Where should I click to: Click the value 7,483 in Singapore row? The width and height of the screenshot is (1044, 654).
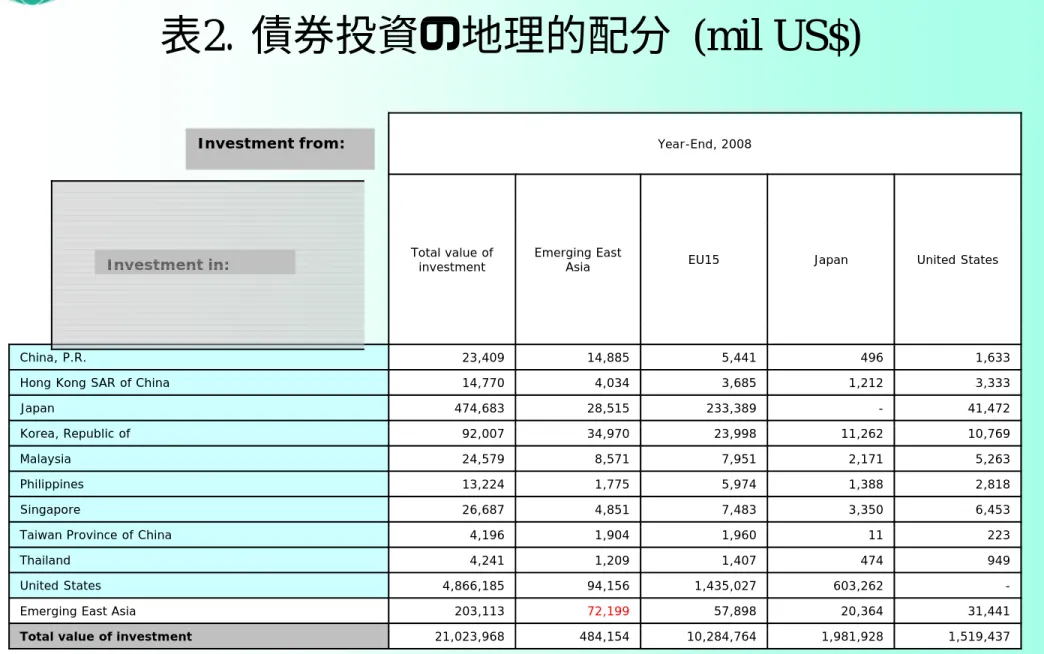pos(738,509)
